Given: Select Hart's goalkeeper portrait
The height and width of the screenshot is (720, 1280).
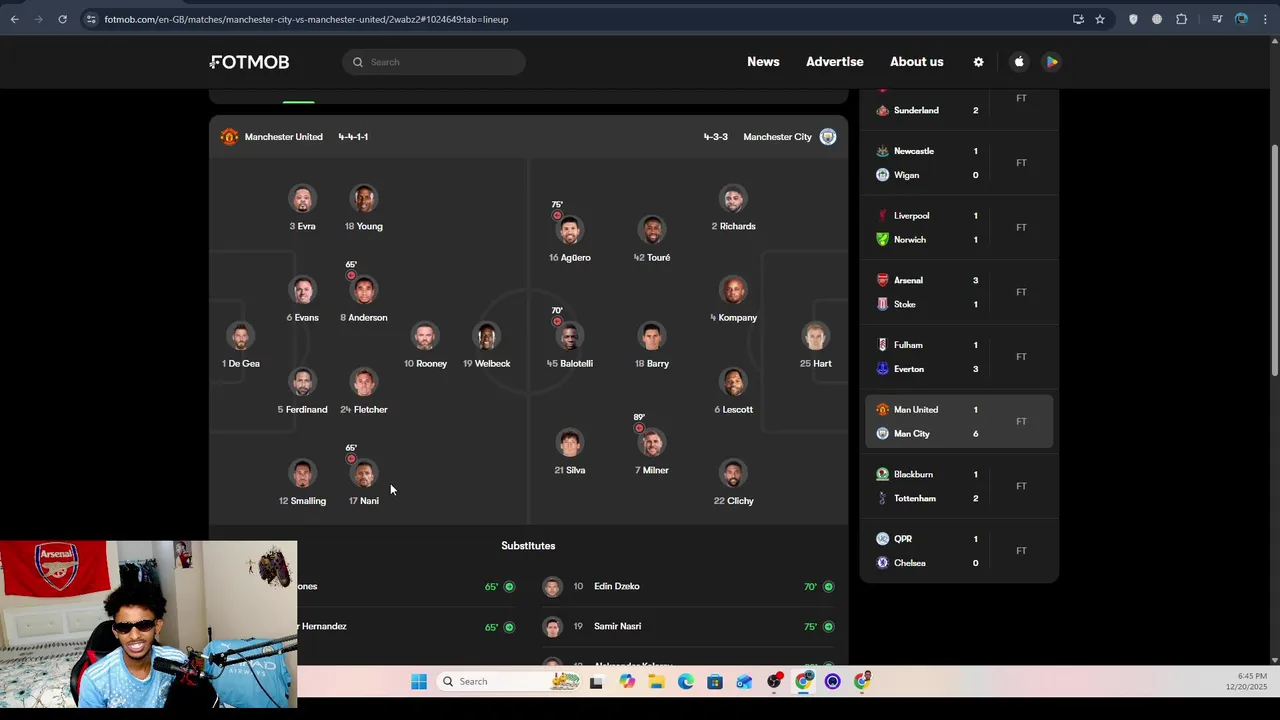Looking at the screenshot, I should (x=816, y=337).
